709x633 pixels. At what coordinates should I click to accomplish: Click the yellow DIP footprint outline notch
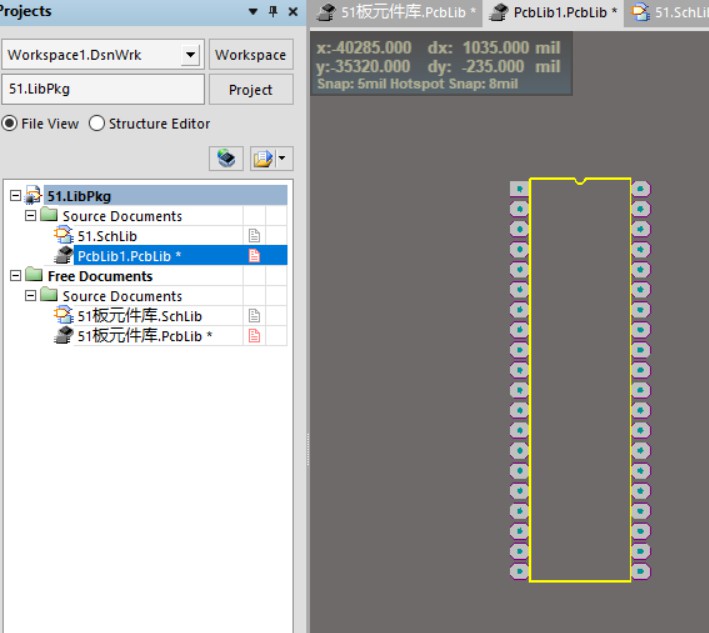pos(580,181)
